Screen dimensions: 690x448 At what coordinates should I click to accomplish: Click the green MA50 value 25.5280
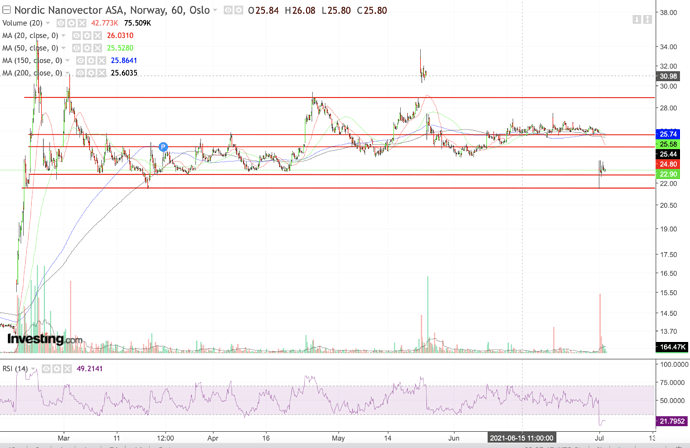pos(120,48)
